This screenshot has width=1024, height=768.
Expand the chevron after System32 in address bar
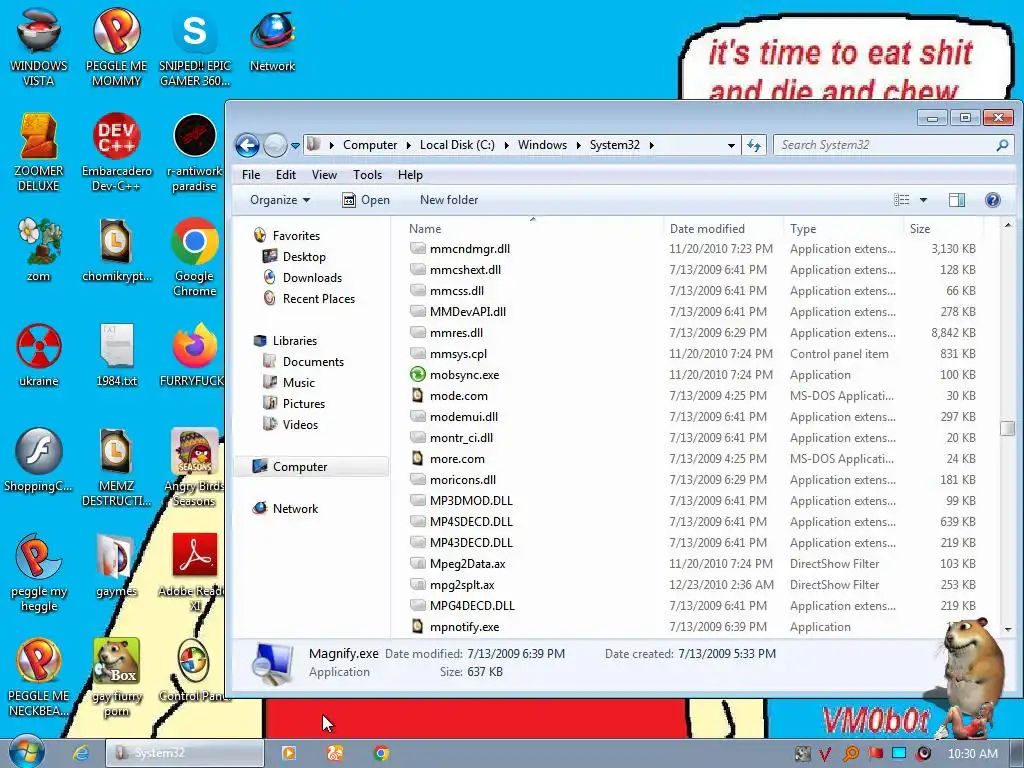[652, 145]
